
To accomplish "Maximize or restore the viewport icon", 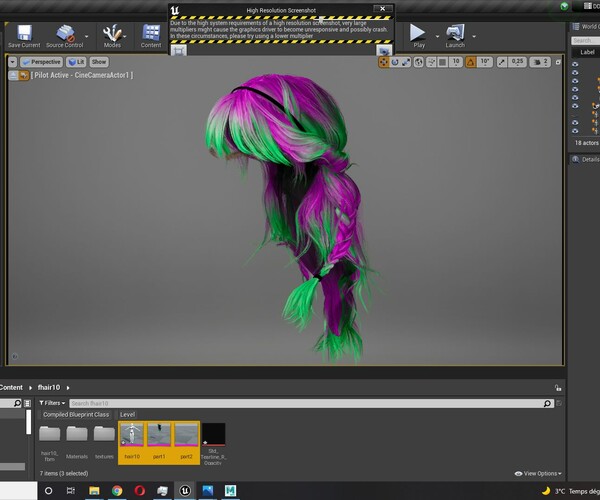I will click(558, 62).
